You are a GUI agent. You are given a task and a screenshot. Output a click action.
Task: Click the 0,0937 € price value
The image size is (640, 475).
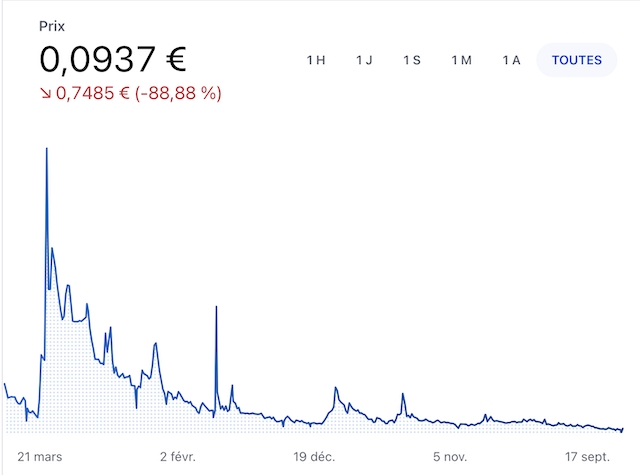(113, 59)
